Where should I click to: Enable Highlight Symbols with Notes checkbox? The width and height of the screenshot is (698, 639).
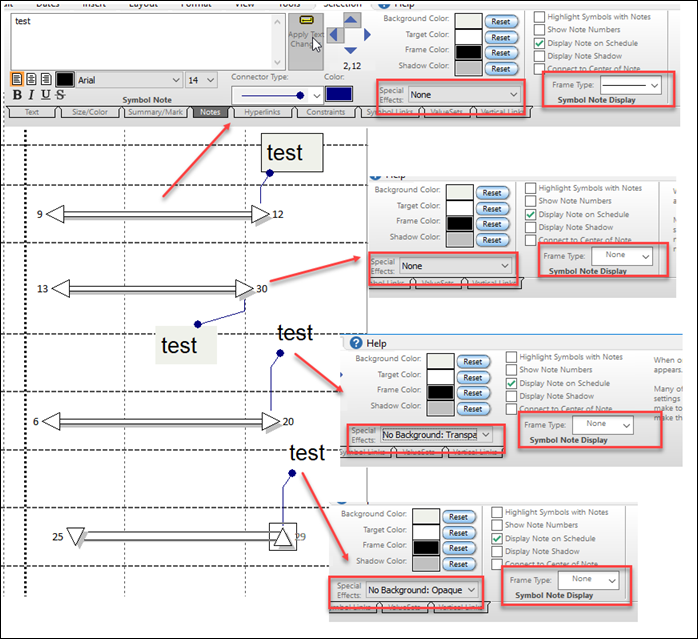(x=540, y=17)
